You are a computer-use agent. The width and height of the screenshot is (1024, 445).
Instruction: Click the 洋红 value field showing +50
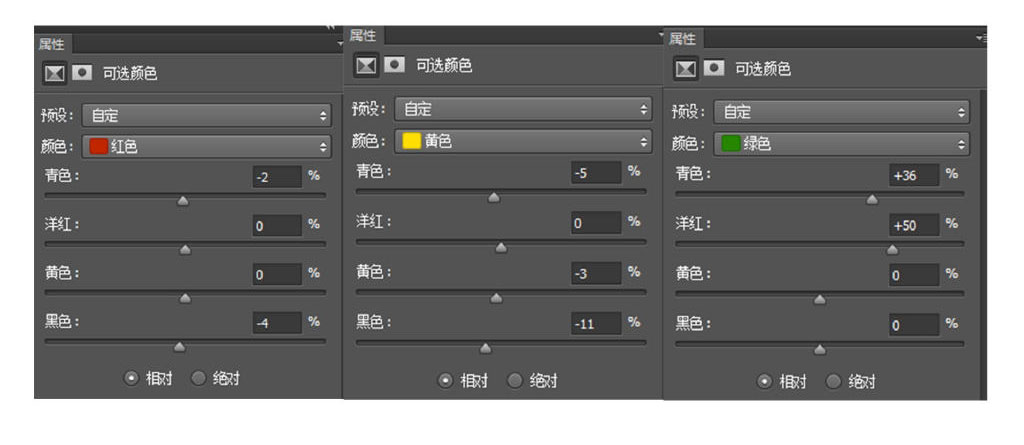[x=912, y=224]
